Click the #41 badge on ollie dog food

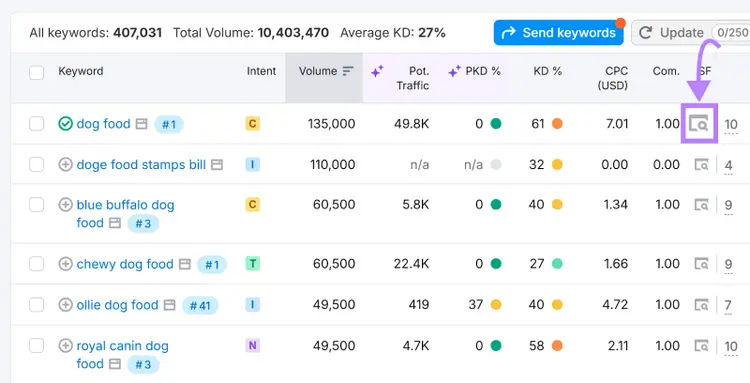[x=200, y=306]
